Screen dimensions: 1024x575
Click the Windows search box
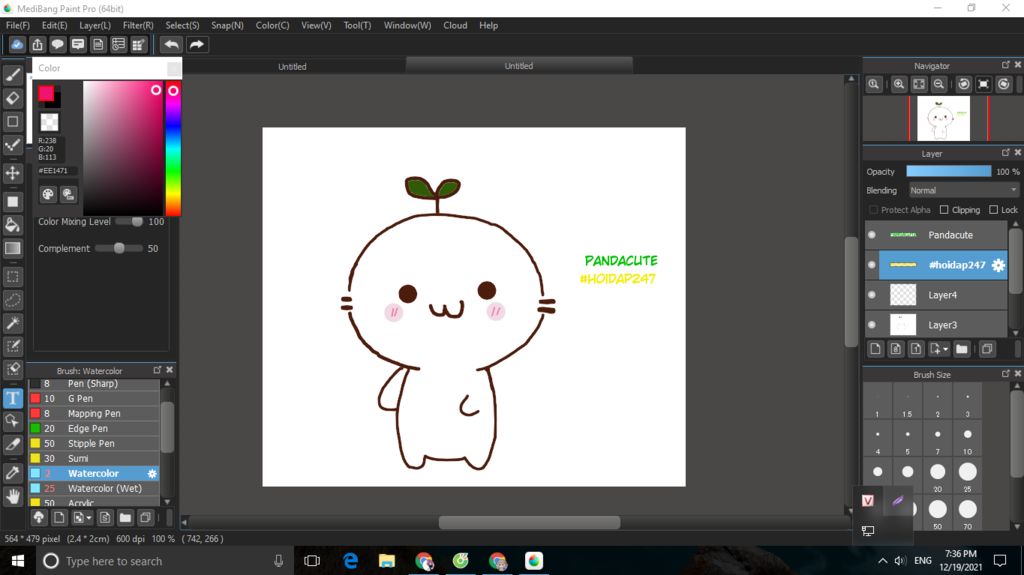[165, 561]
